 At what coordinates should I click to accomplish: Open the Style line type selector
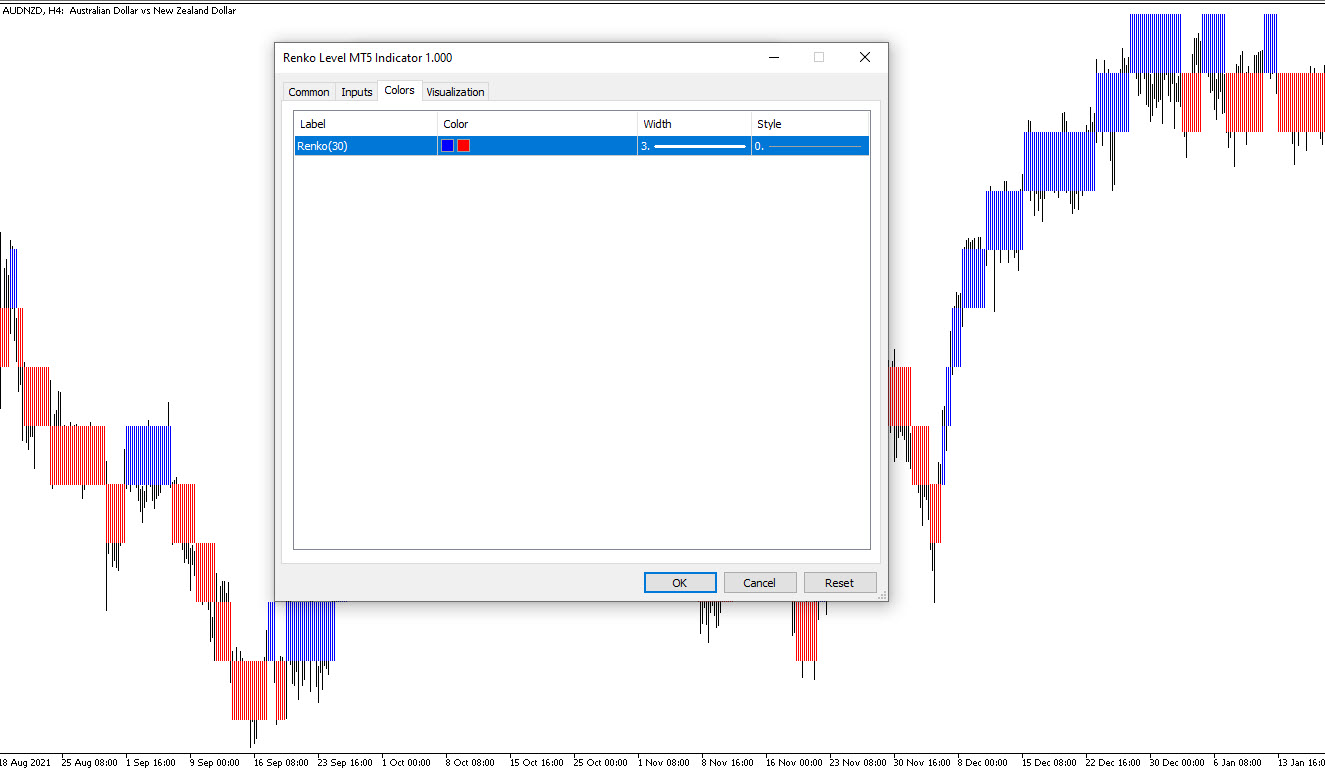coord(810,146)
